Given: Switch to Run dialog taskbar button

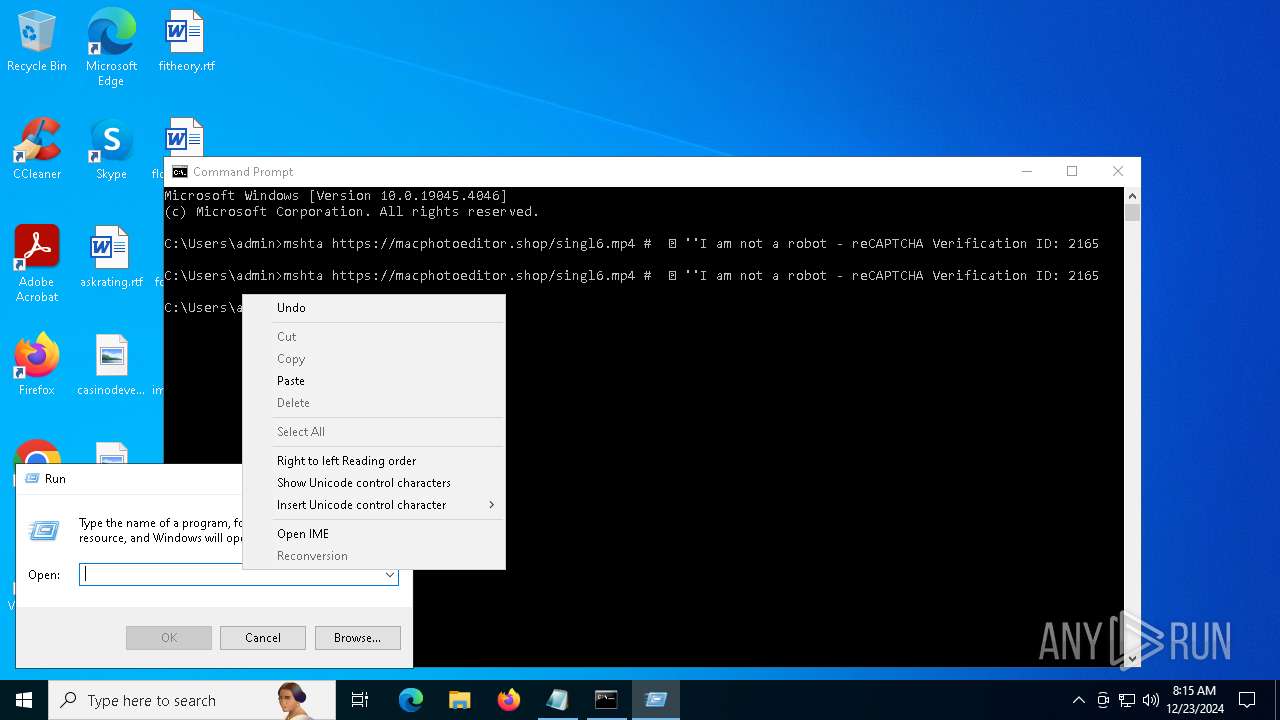Looking at the screenshot, I should pyautogui.click(x=656, y=700).
